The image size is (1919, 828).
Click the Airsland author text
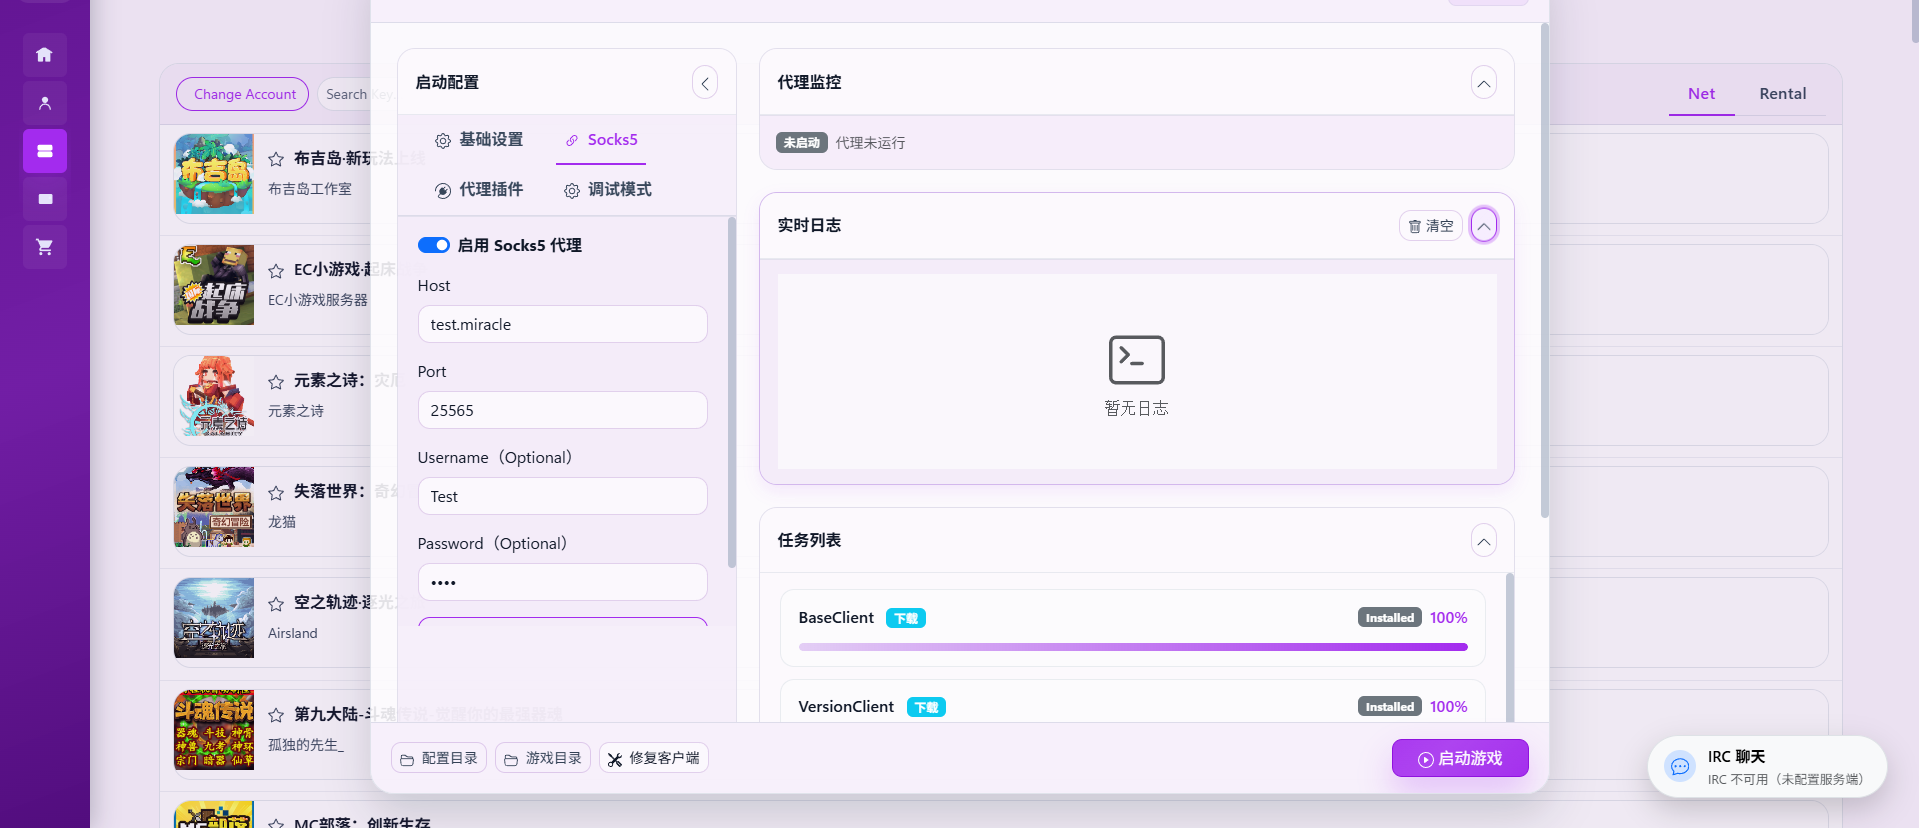pyautogui.click(x=293, y=633)
